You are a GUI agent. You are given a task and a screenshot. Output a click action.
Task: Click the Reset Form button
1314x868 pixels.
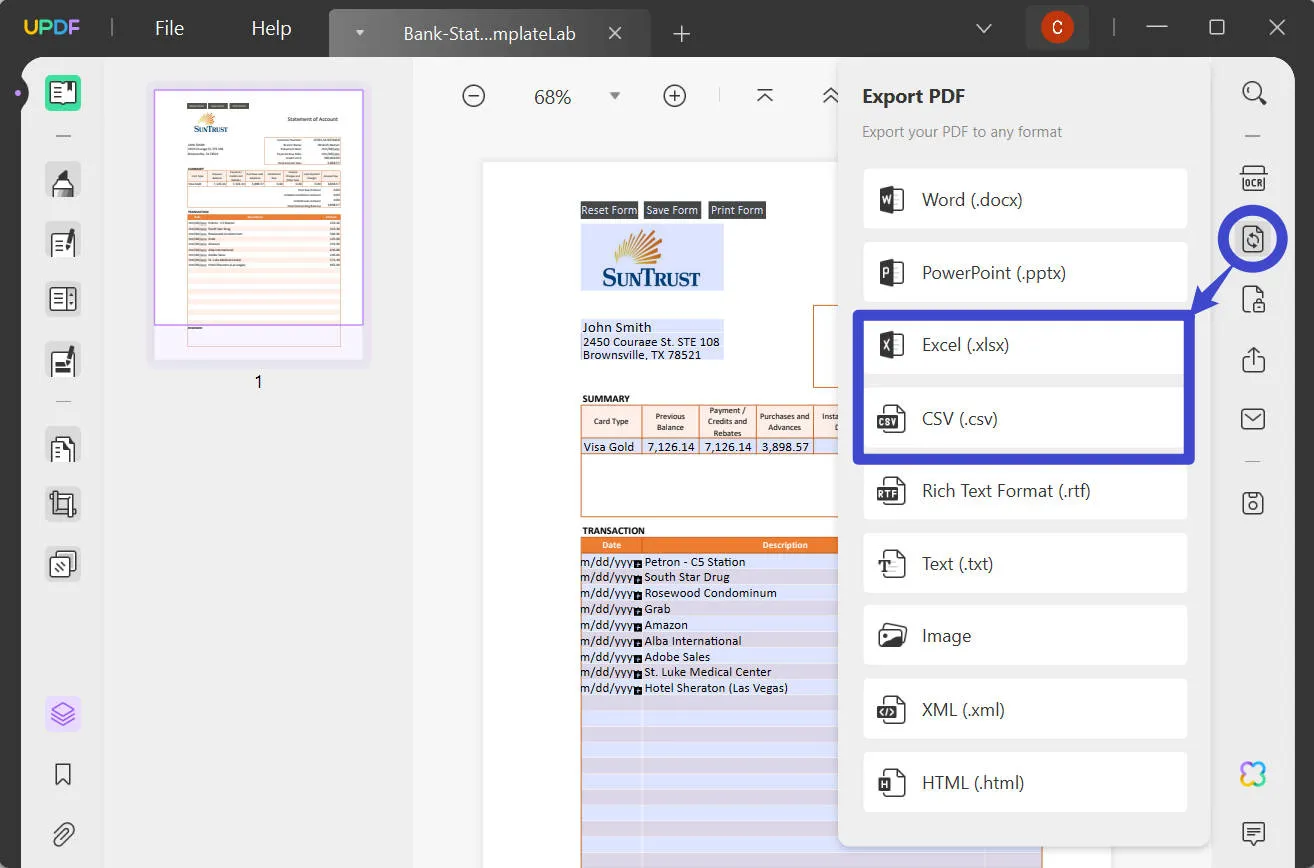[x=609, y=210]
